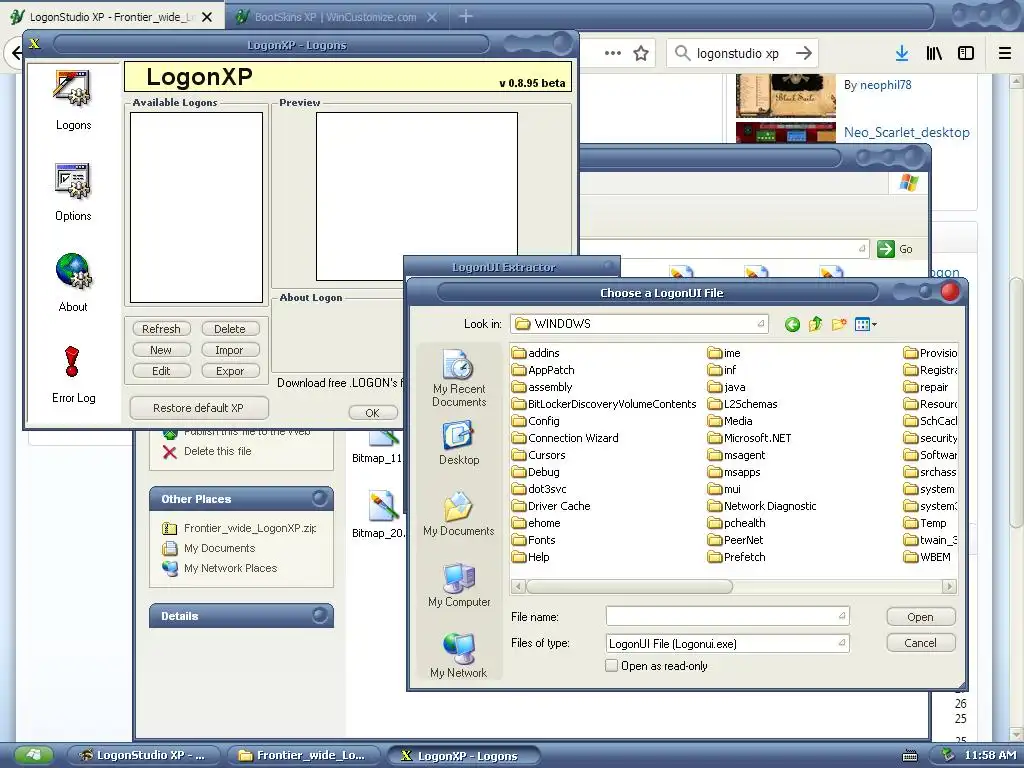Viewport: 1024px width, 768px height.
Task: Click OK button in LogonXP window
Action: [372, 413]
